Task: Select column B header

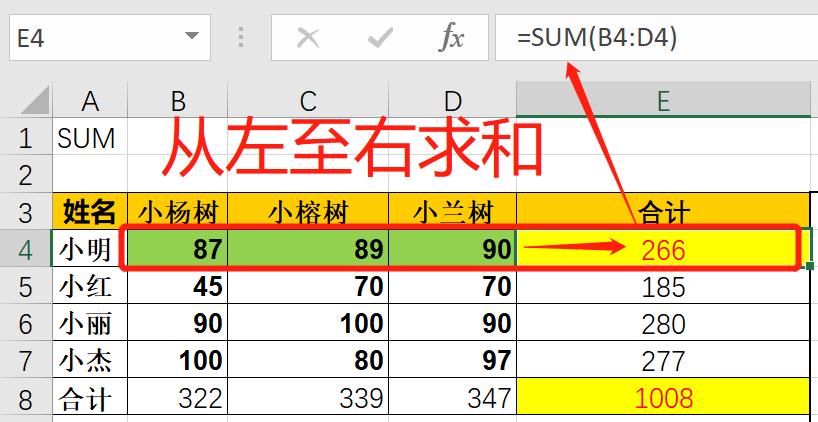Action: [177, 101]
